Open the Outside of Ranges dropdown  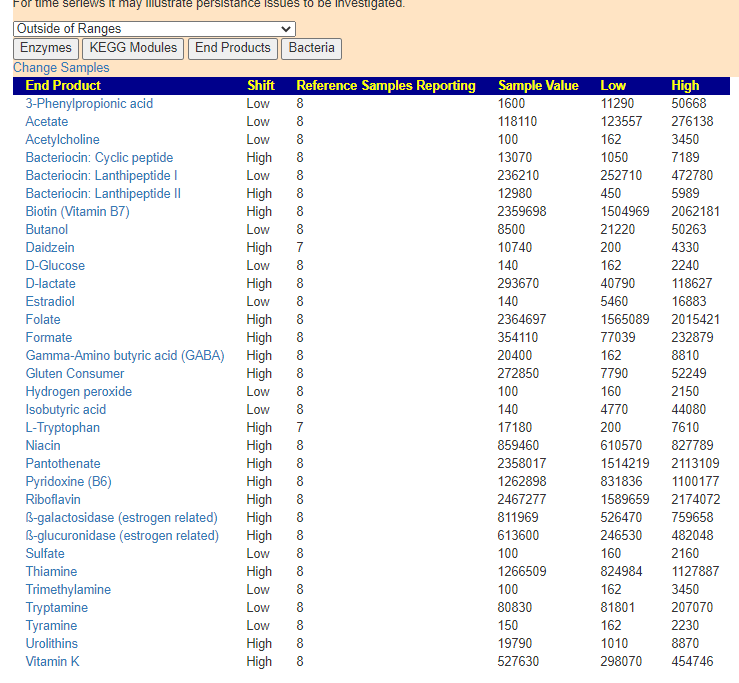click(x=154, y=29)
